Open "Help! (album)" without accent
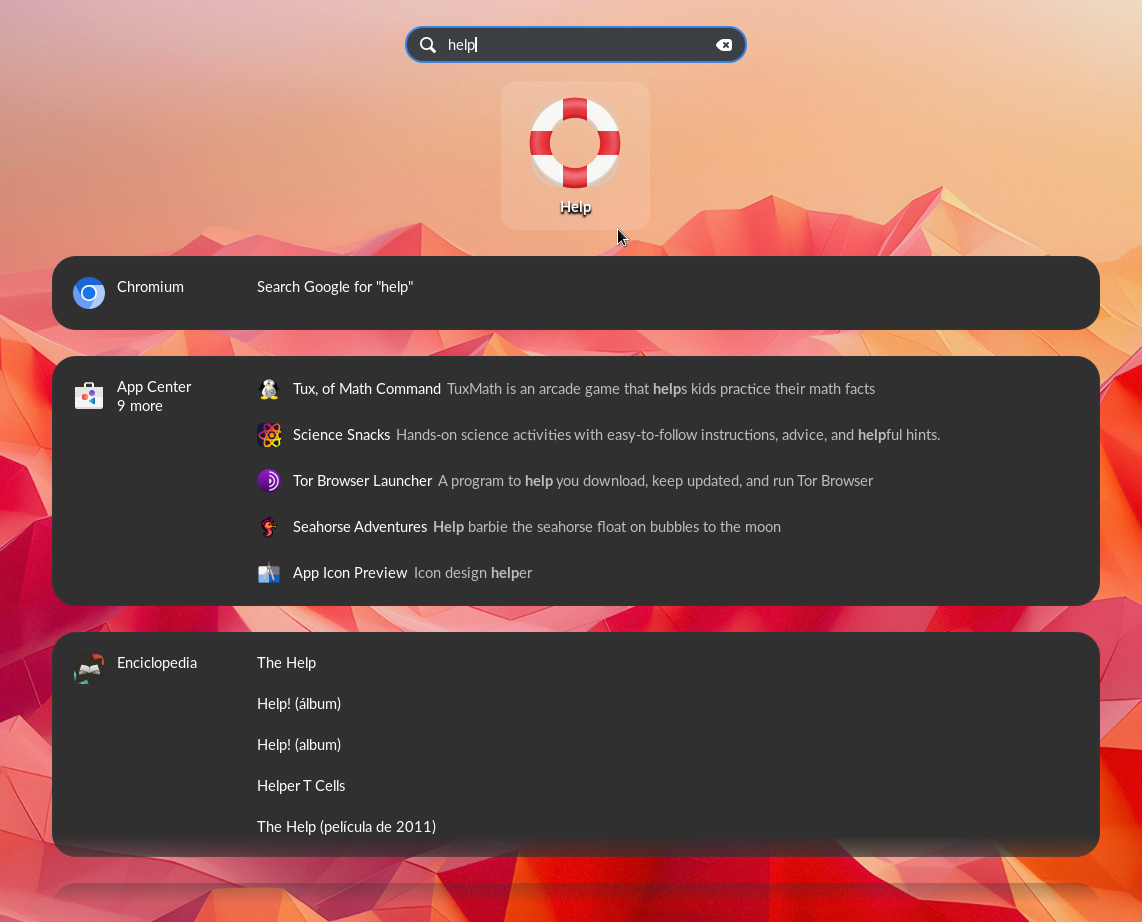The width and height of the screenshot is (1142, 922). coord(299,744)
